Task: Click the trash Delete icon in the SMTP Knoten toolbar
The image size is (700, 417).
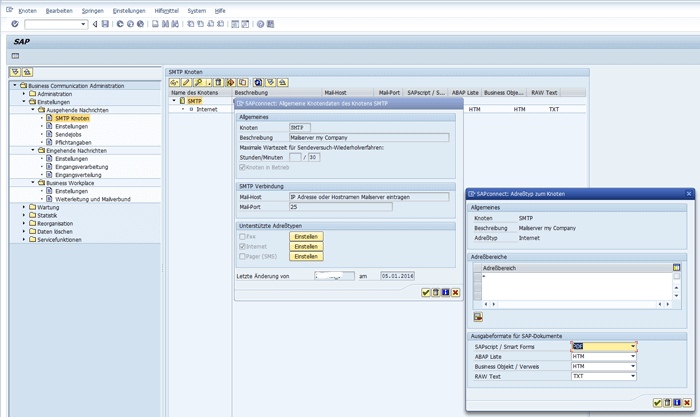Action: point(218,83)
